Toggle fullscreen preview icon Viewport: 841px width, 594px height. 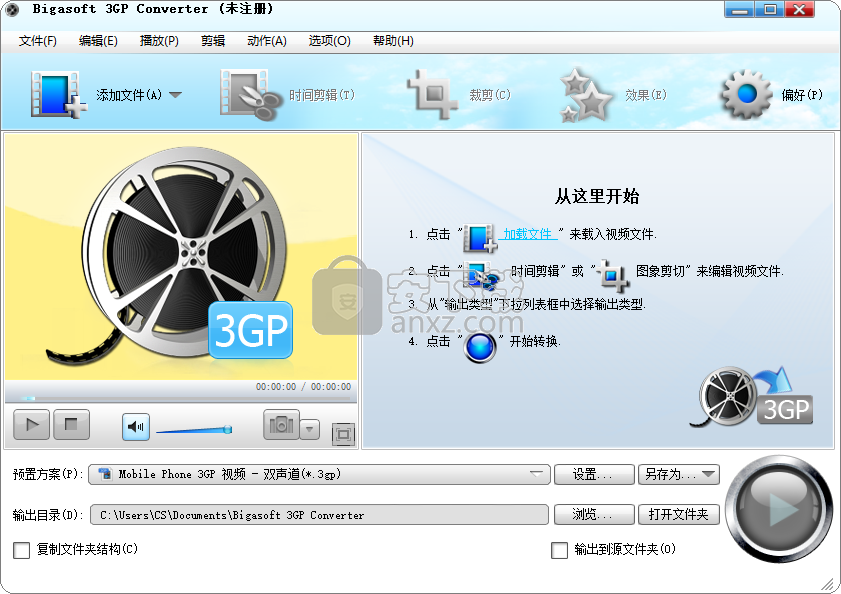point(343,434)
